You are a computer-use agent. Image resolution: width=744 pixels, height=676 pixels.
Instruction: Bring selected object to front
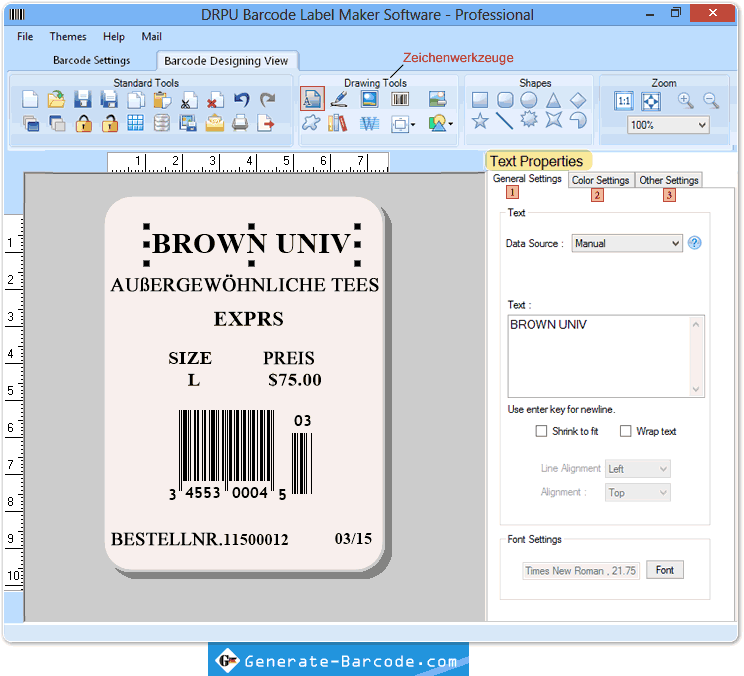[31, 124]
